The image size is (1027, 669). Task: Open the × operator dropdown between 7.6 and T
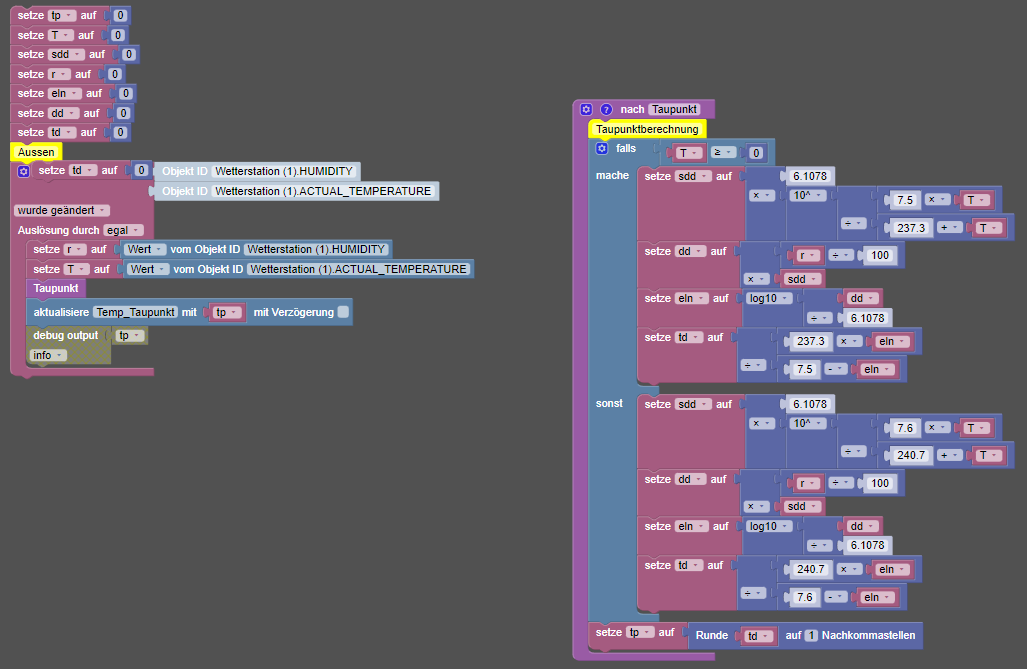coord(938,427)
